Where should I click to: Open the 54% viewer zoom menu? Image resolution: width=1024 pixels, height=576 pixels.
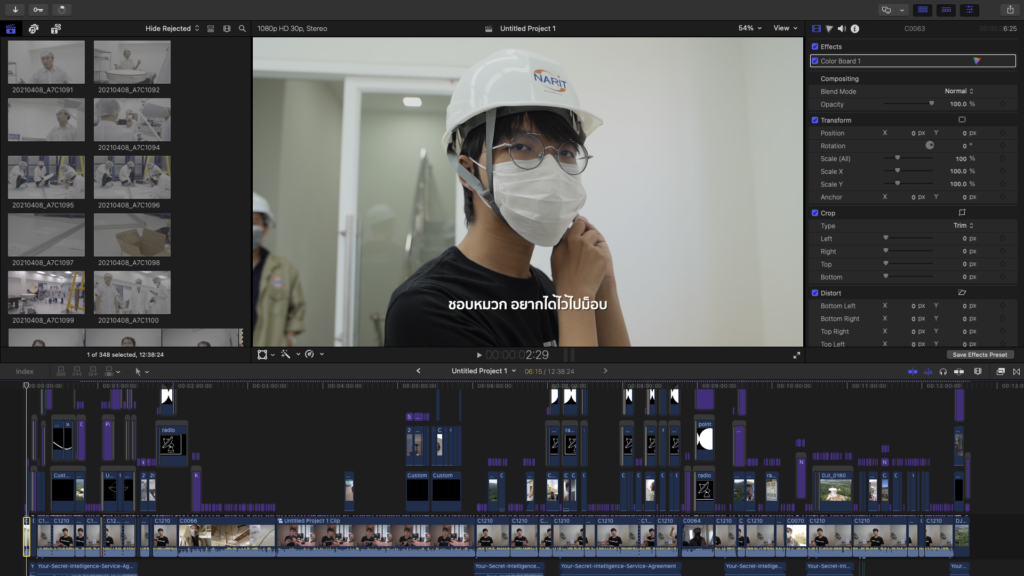(x=750, y=29)
